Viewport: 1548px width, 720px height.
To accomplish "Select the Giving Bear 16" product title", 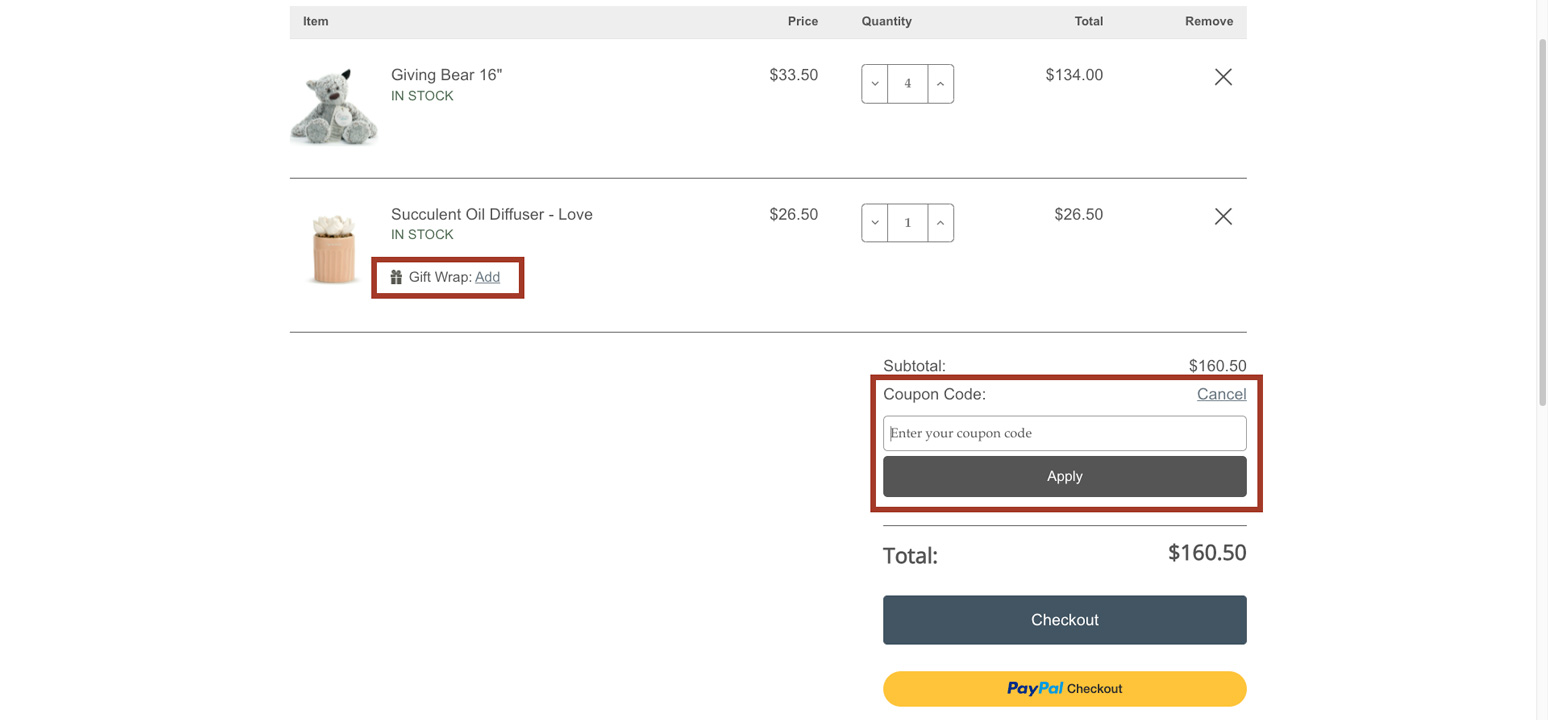I will (x=446, y=74).
